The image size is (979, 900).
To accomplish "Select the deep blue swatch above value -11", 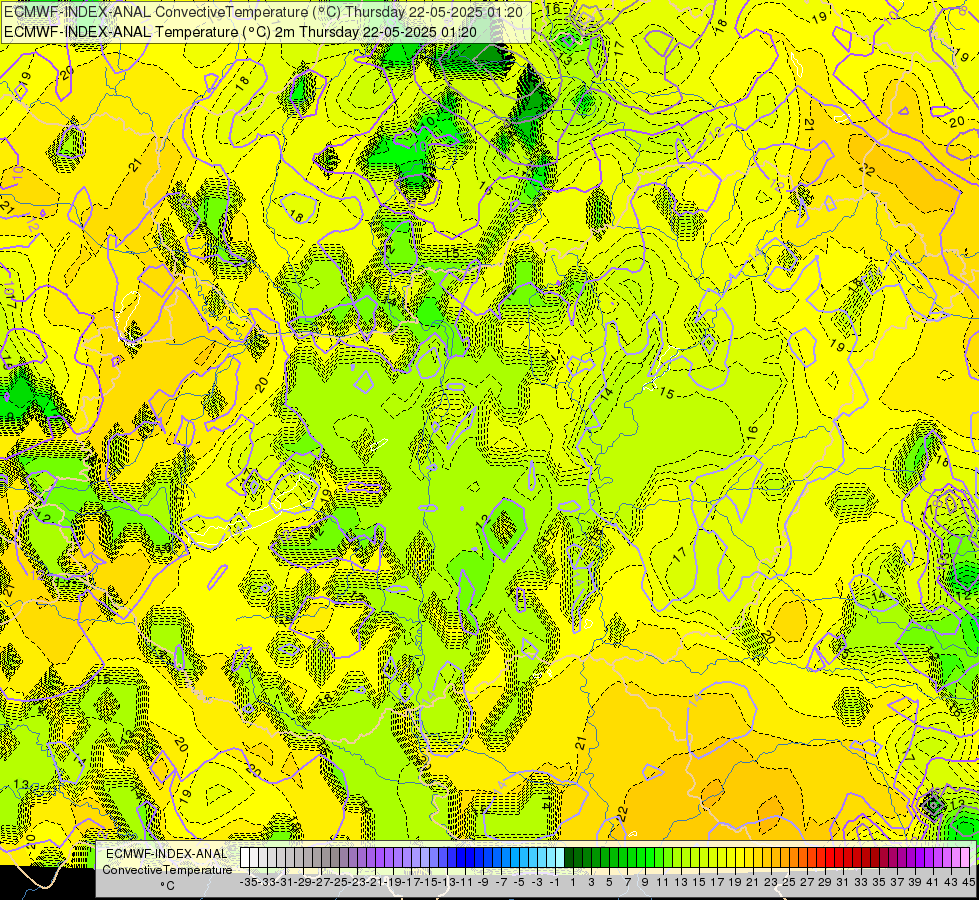I will [461, 857].
